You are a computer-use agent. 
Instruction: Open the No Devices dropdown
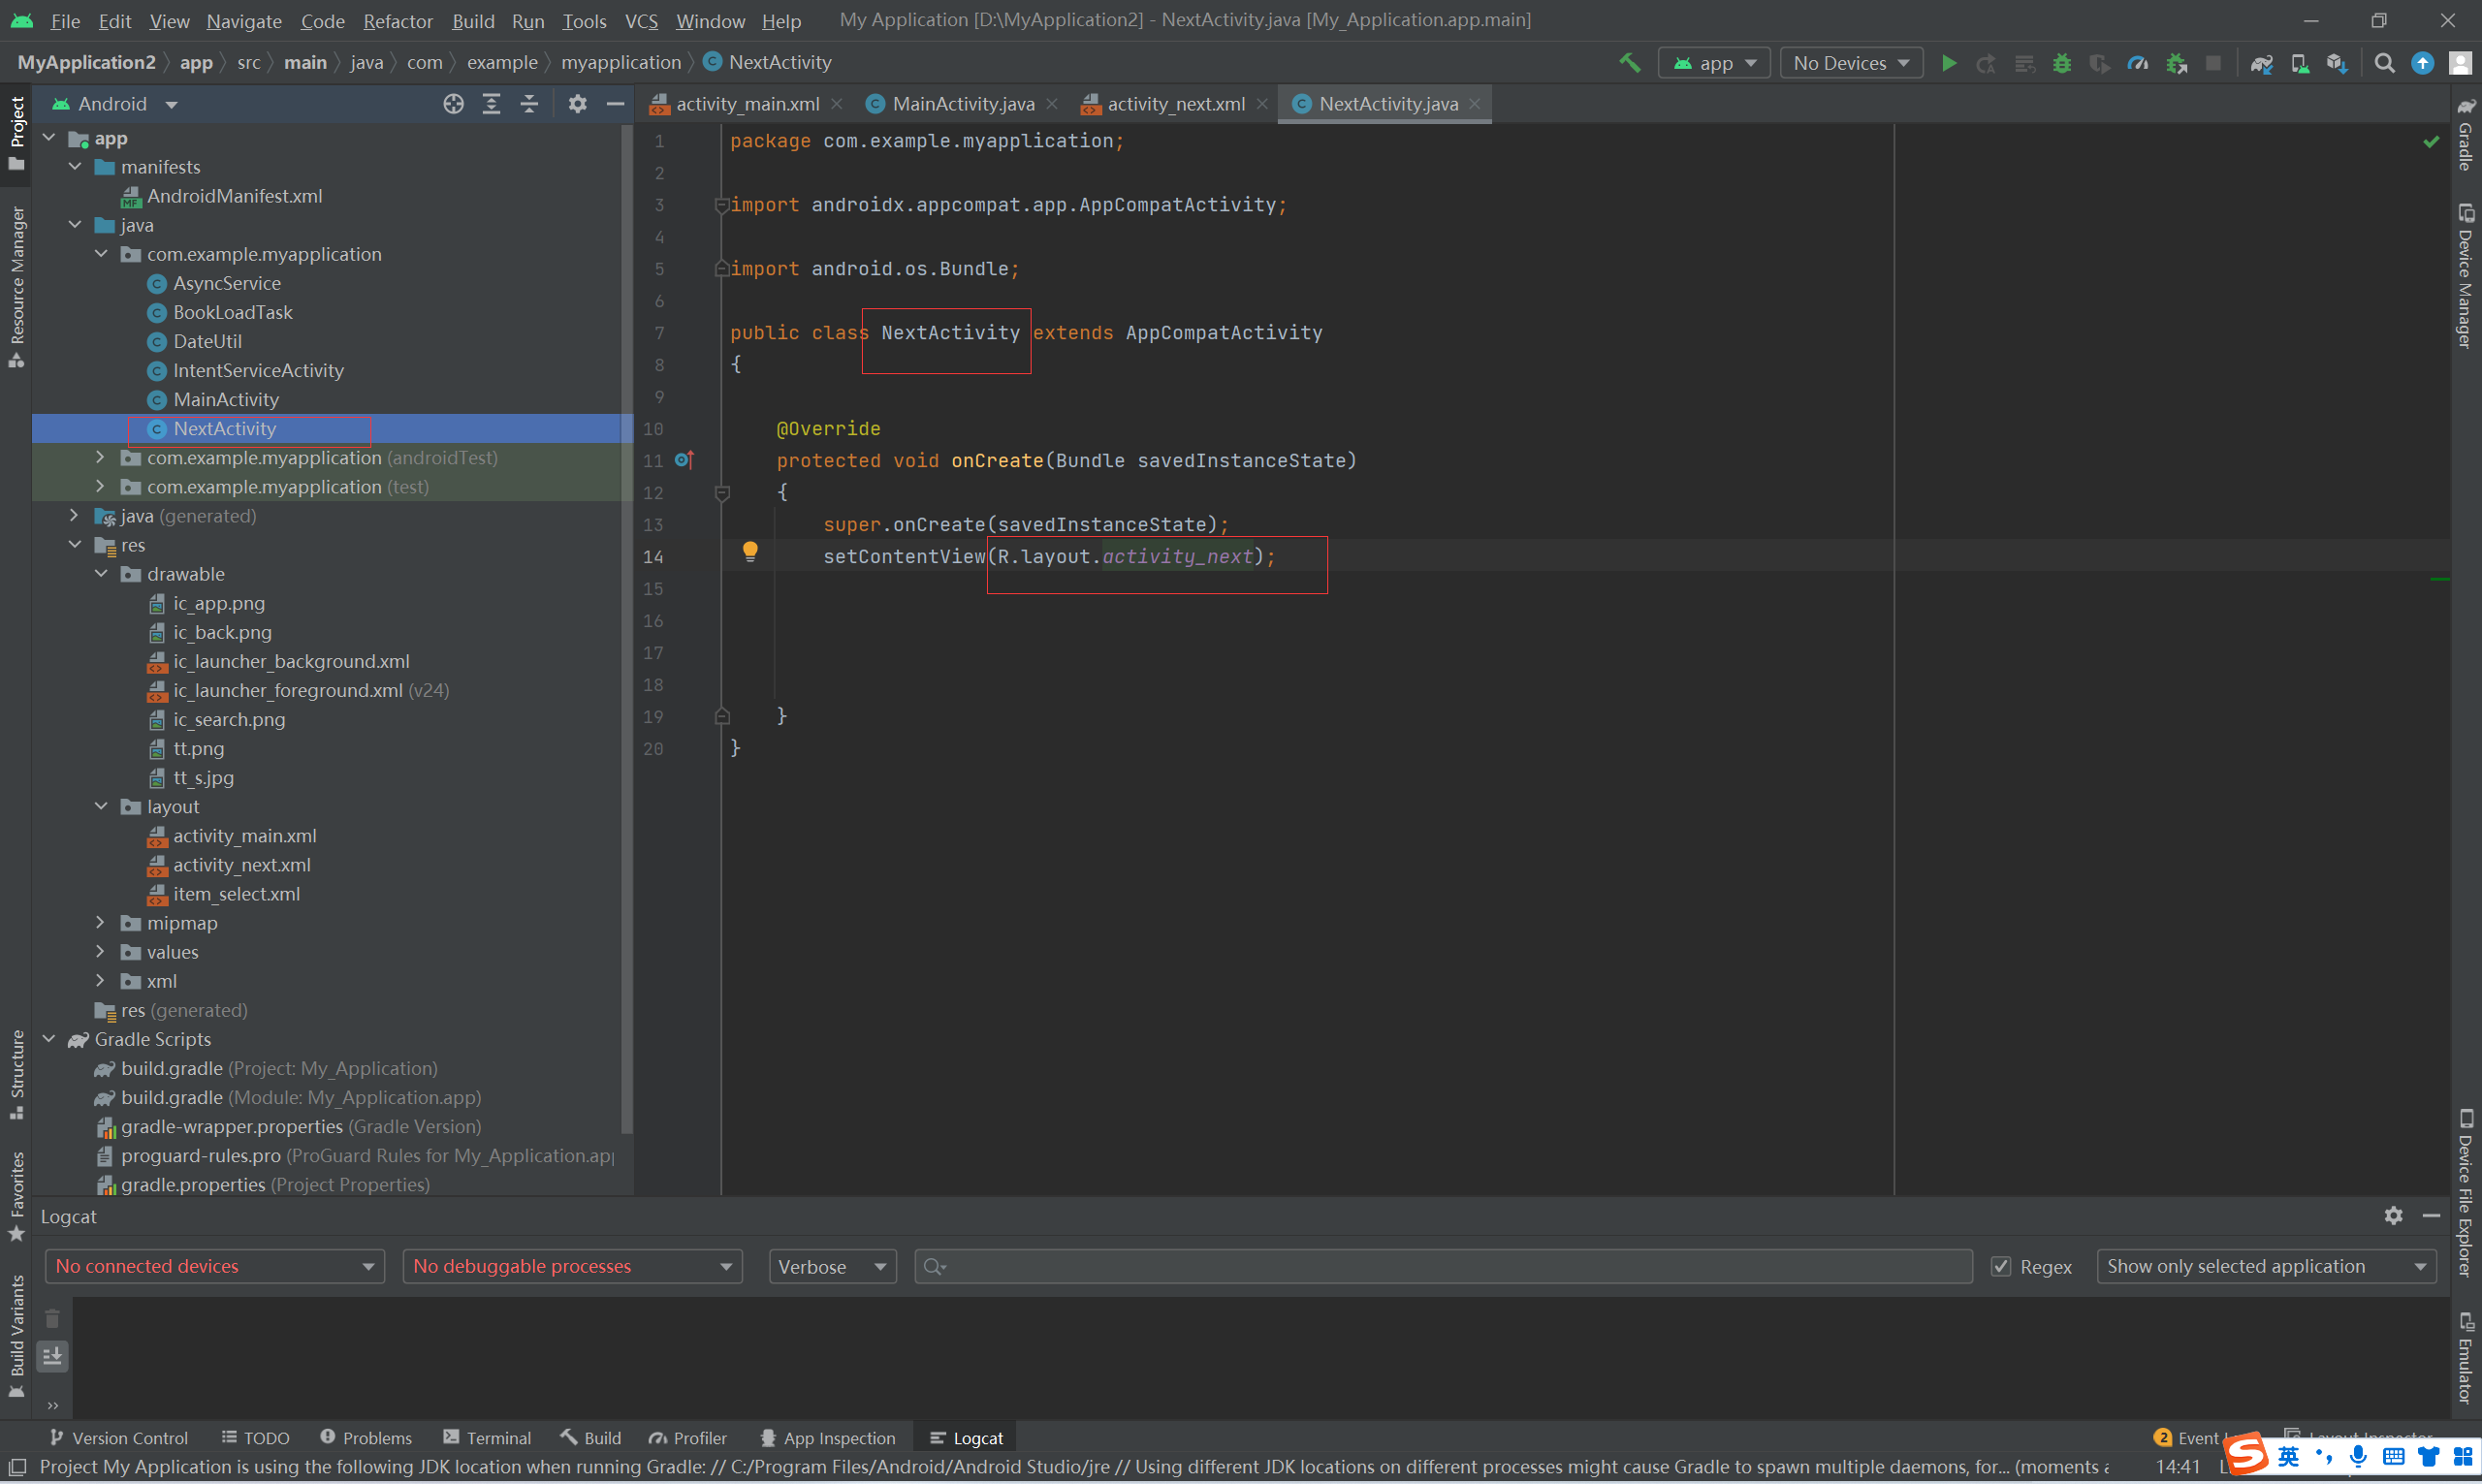1851,63
